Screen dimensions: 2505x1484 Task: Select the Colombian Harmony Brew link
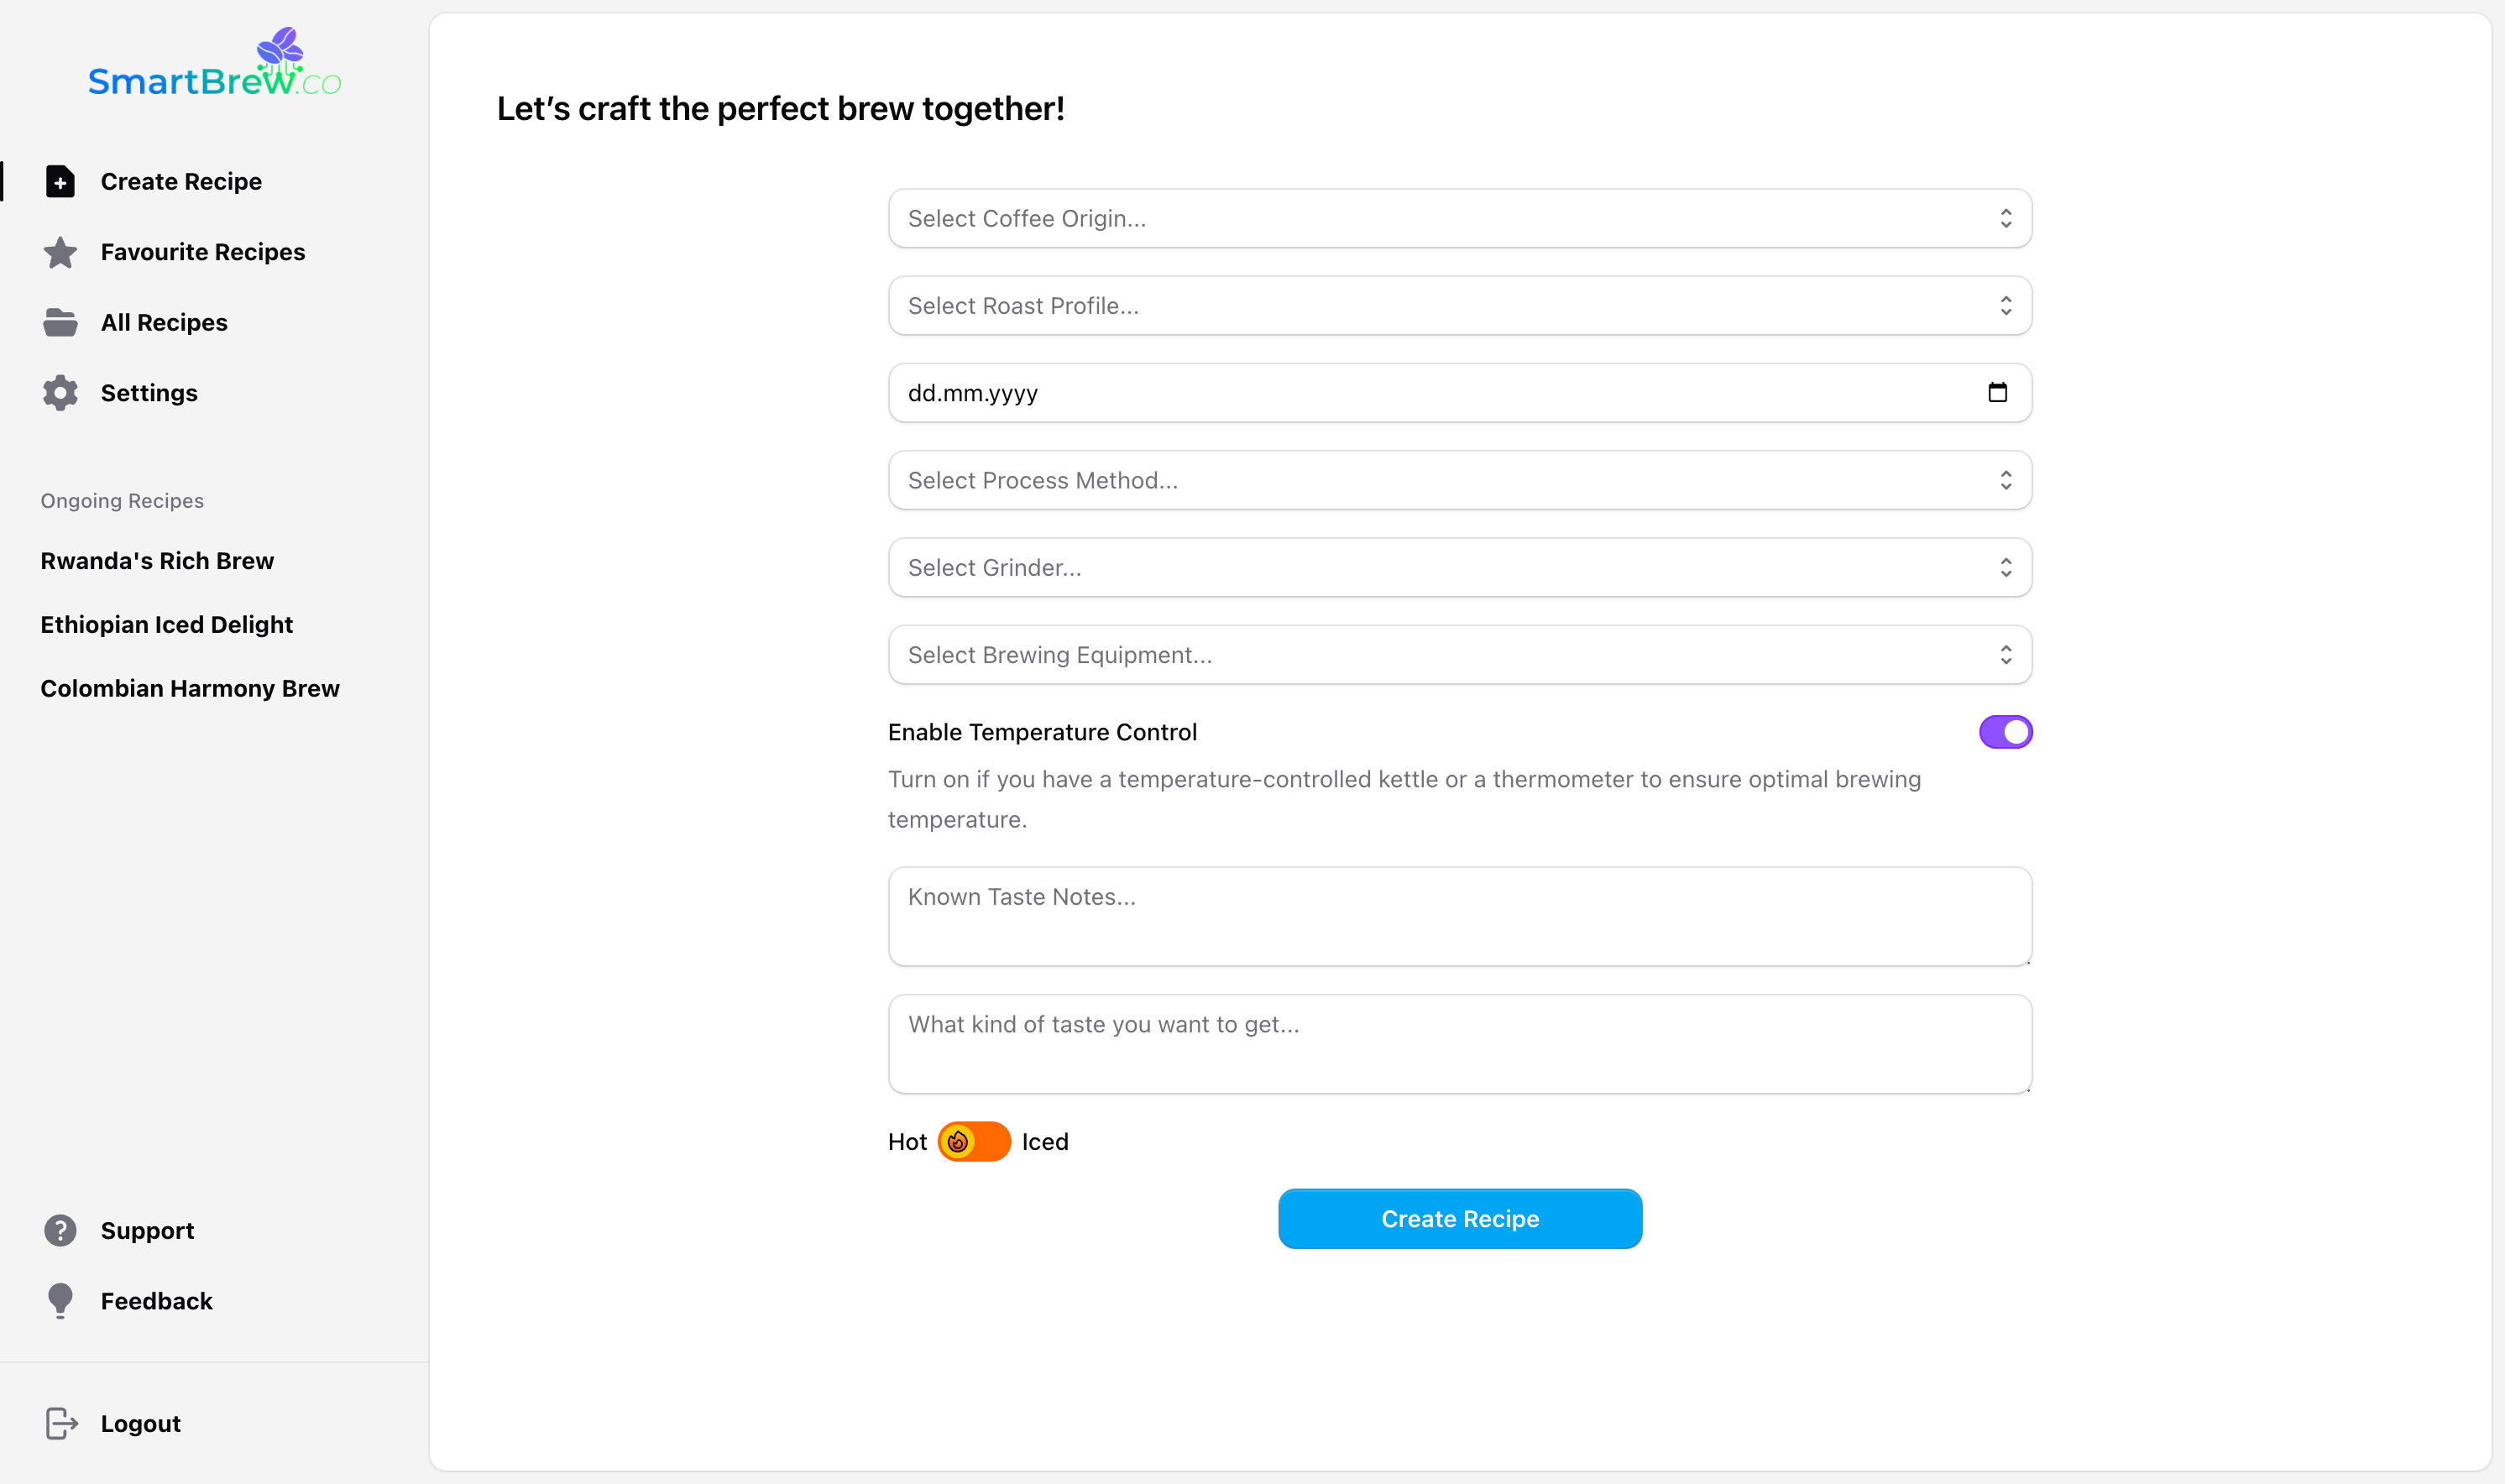point(189,688)
